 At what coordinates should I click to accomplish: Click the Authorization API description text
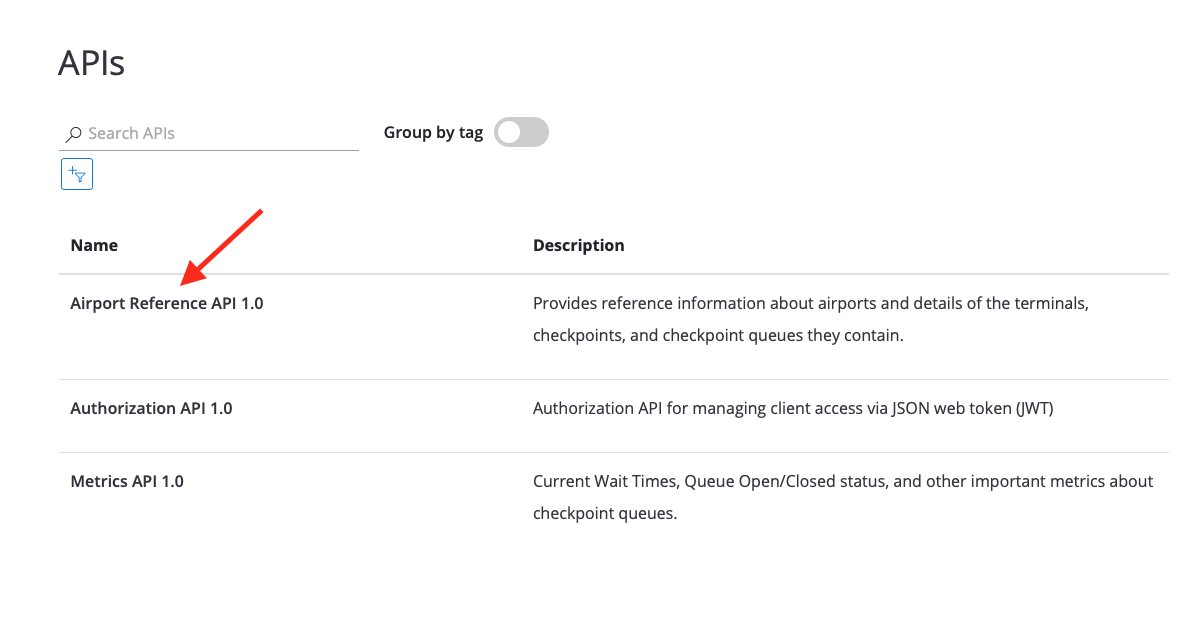tap(792, 408)
